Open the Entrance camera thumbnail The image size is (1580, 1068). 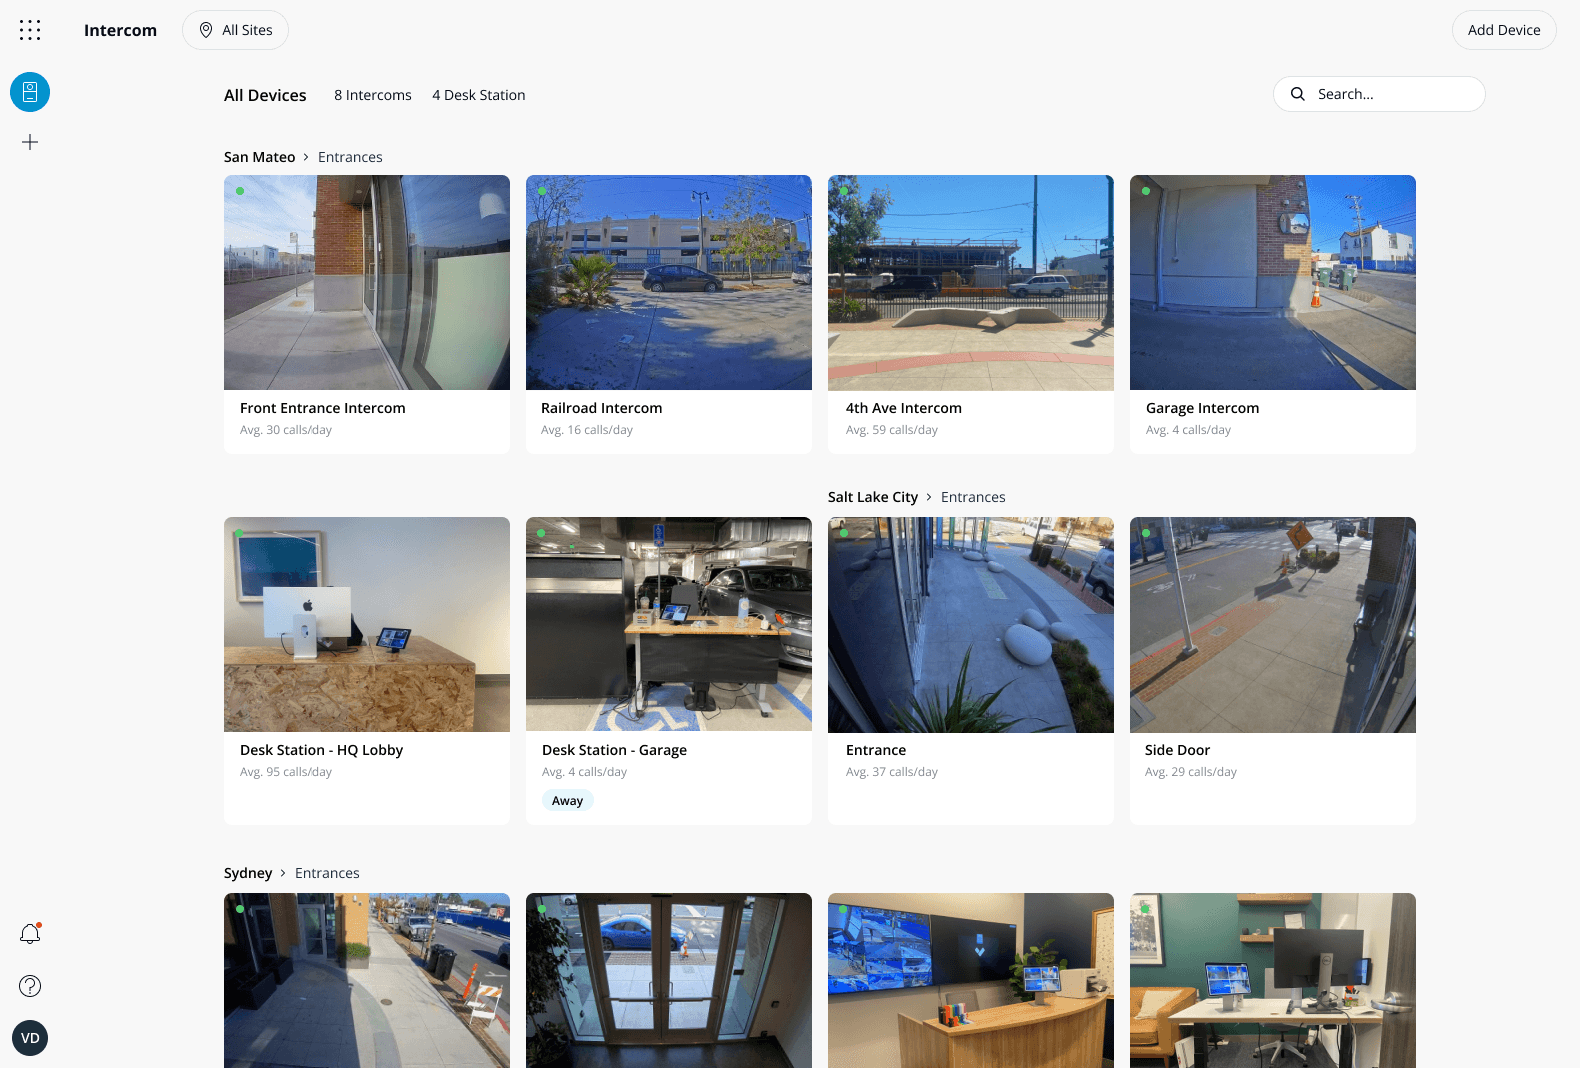click(x=971, y=625)
